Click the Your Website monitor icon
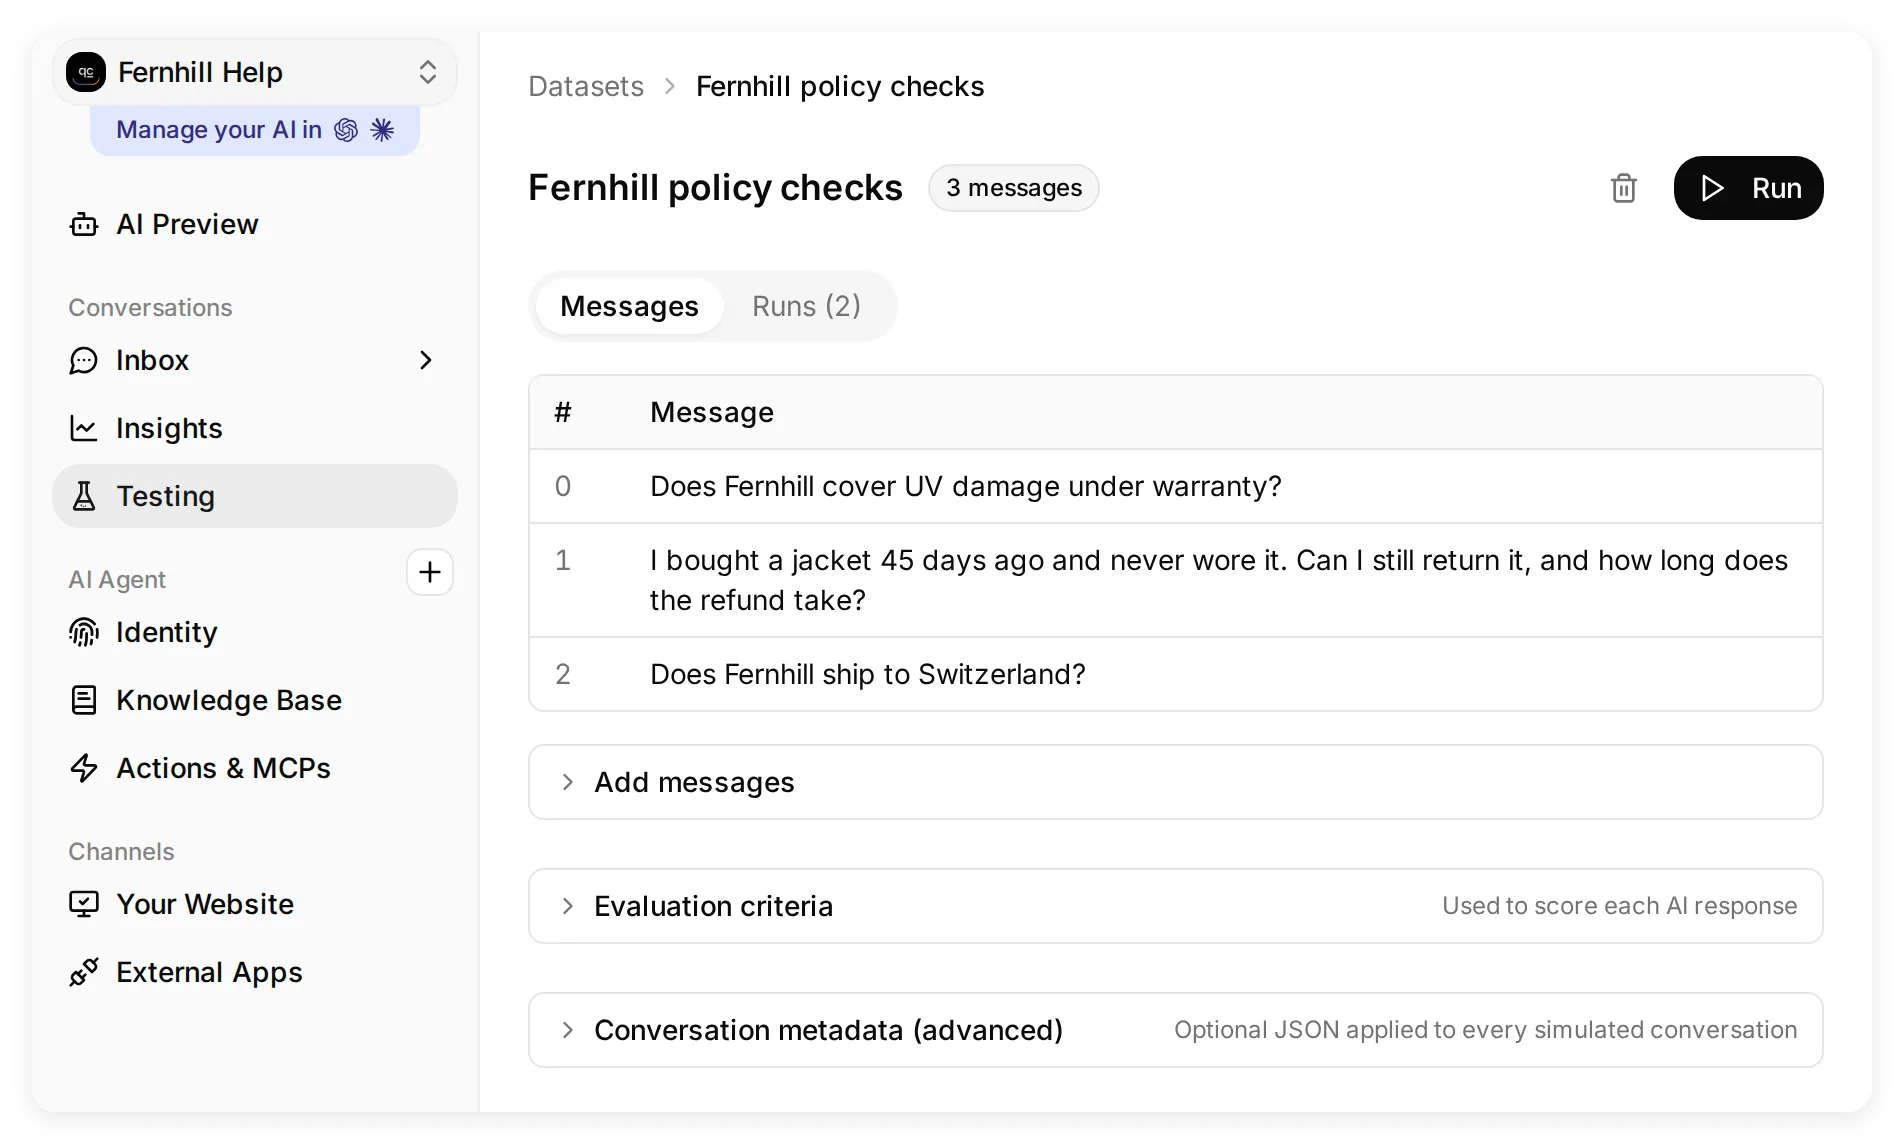The image size is (1904, 1144). tap(84, 904)
